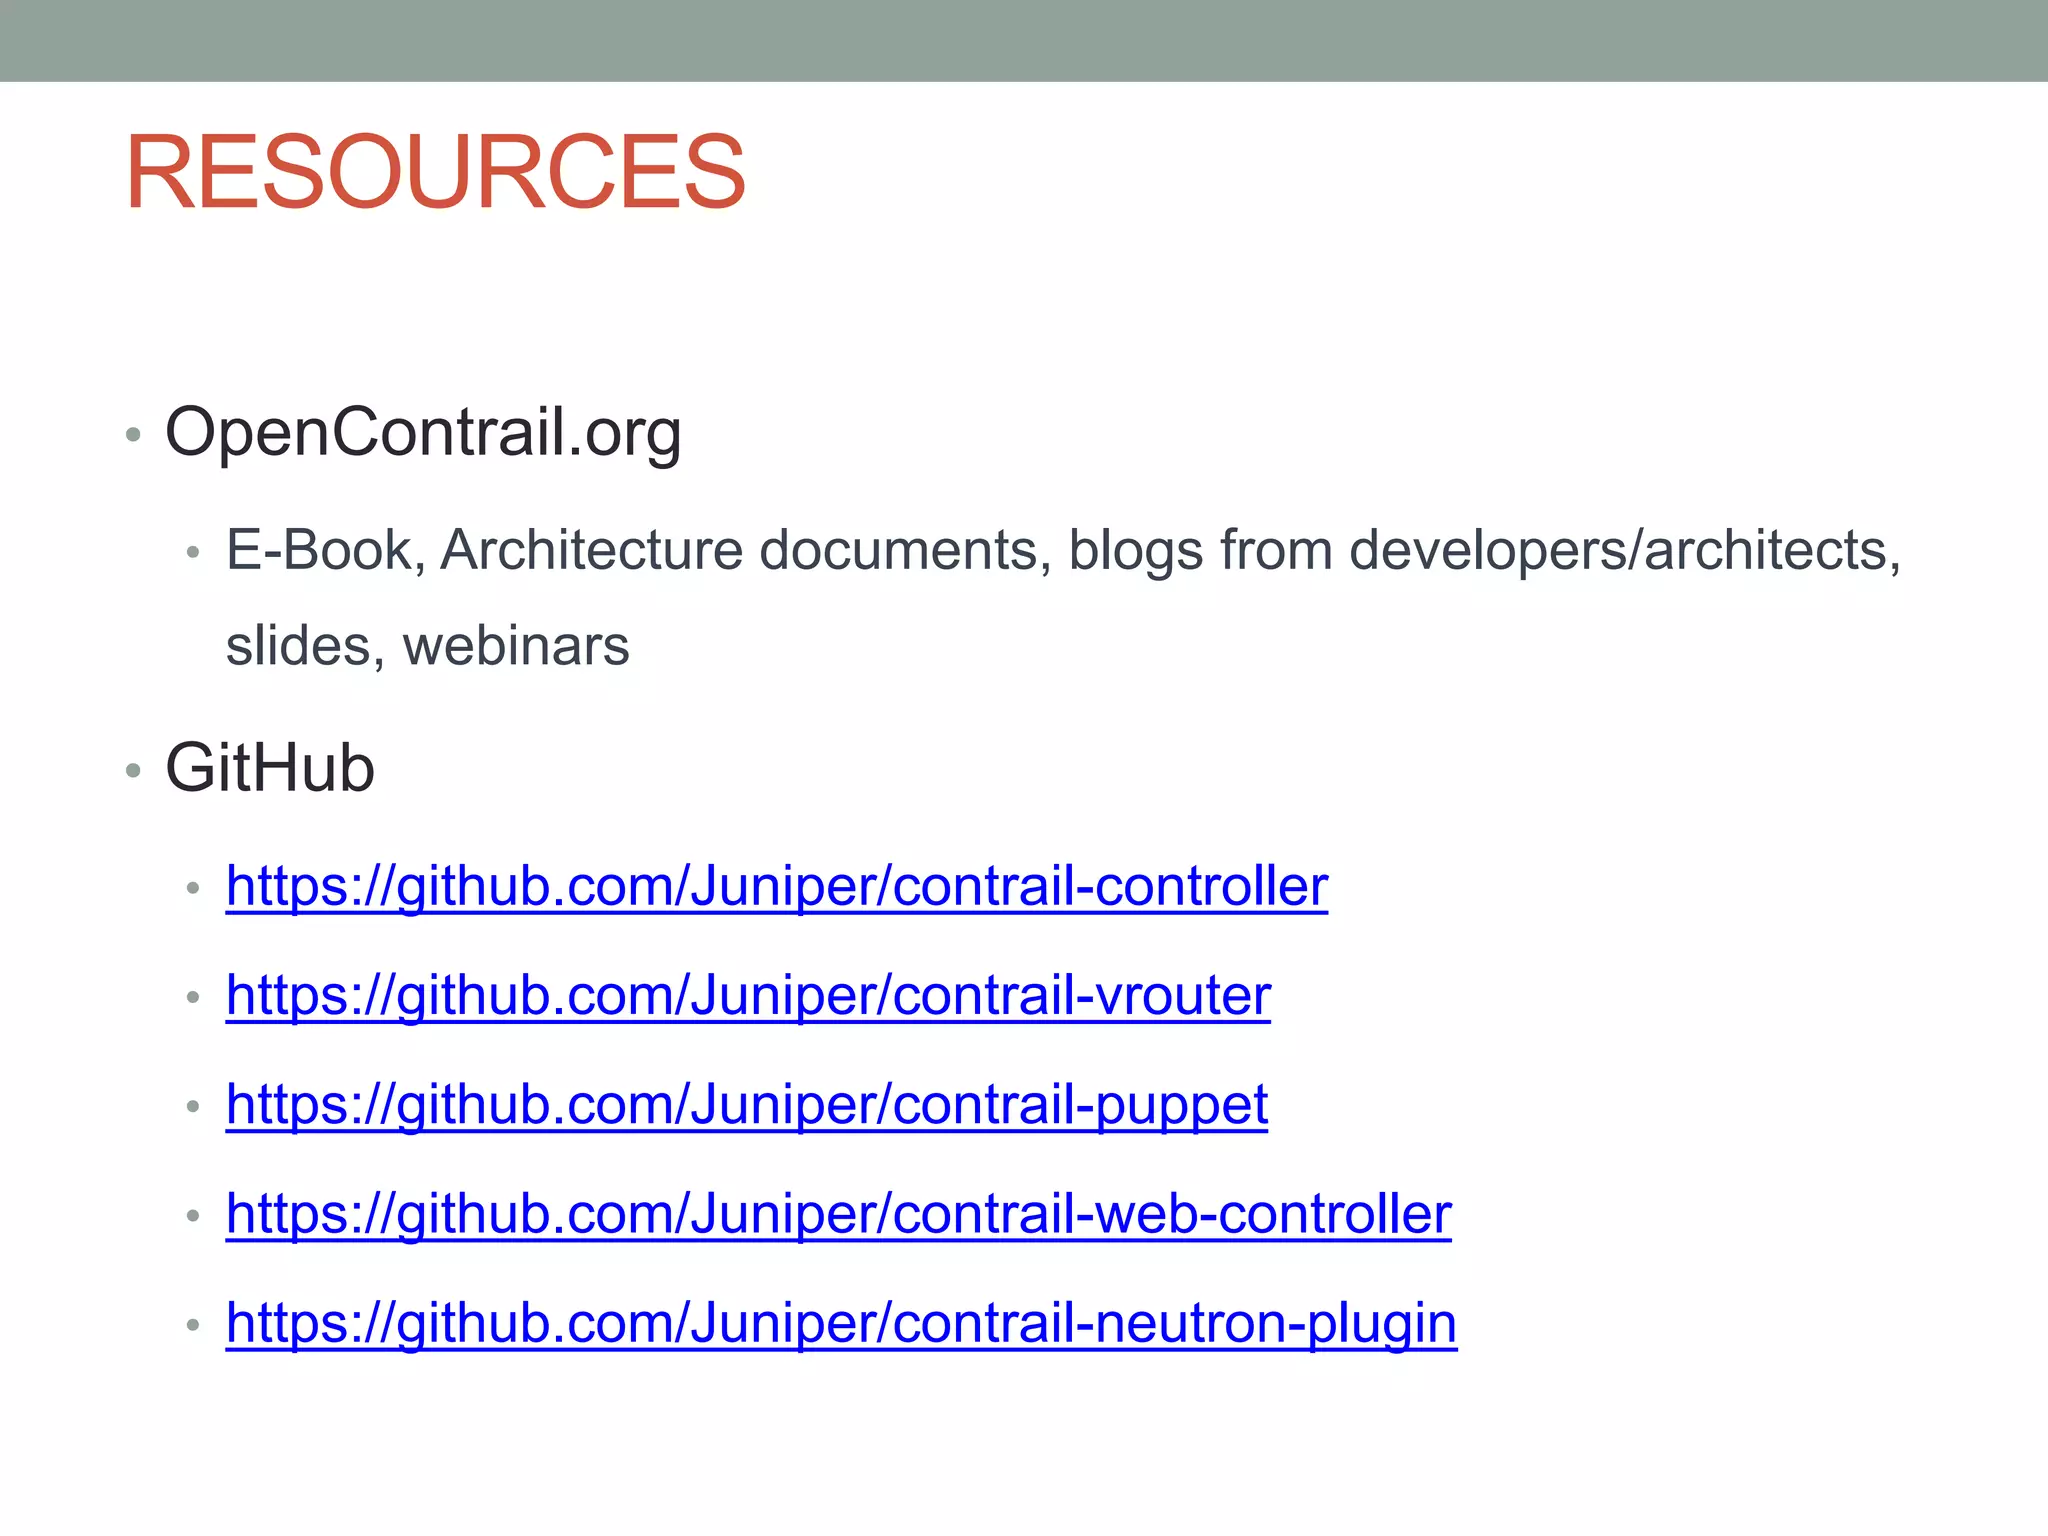This screenshot has width=2048, height=1536.
Task: Click the 'slides, webinars' text line
Action: click(428, 646)
